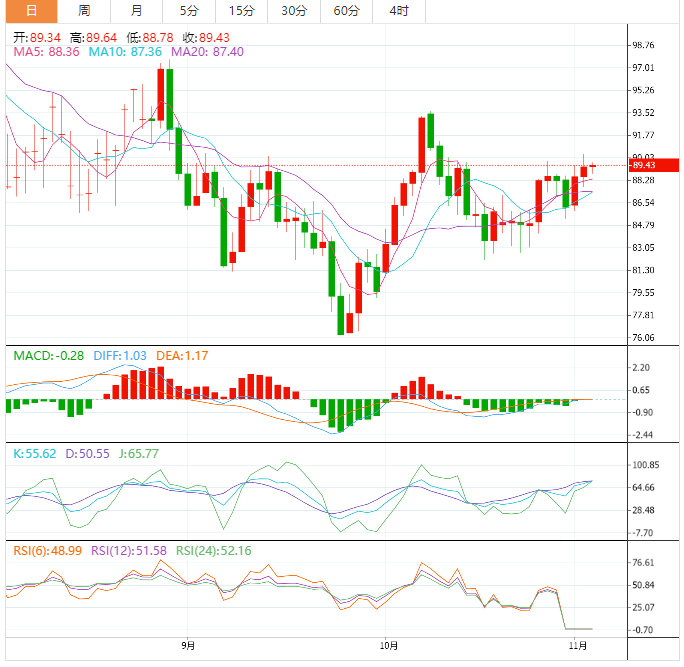Viewport: 684px width, 667px height.
Task: Switch to the 4时 interval tab
Action: tap(397, 11)
